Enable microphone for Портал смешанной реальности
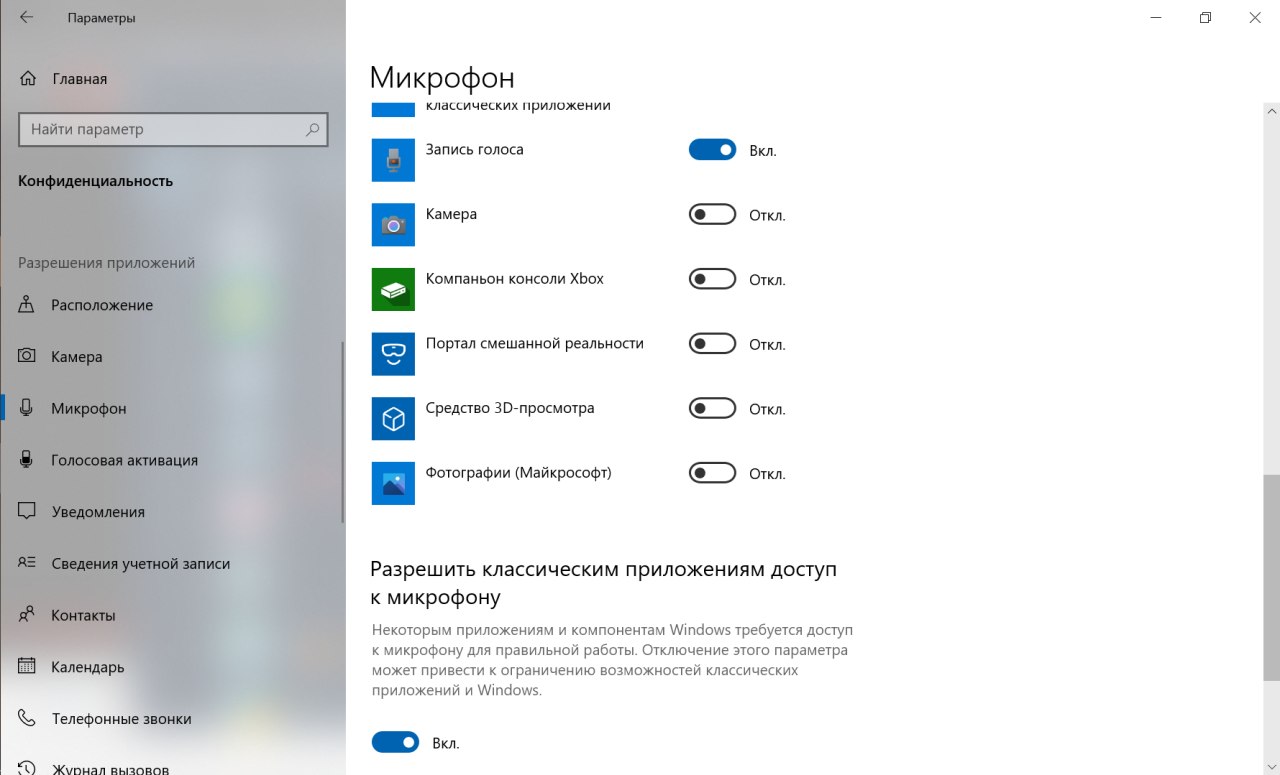 tap(712, 344)
